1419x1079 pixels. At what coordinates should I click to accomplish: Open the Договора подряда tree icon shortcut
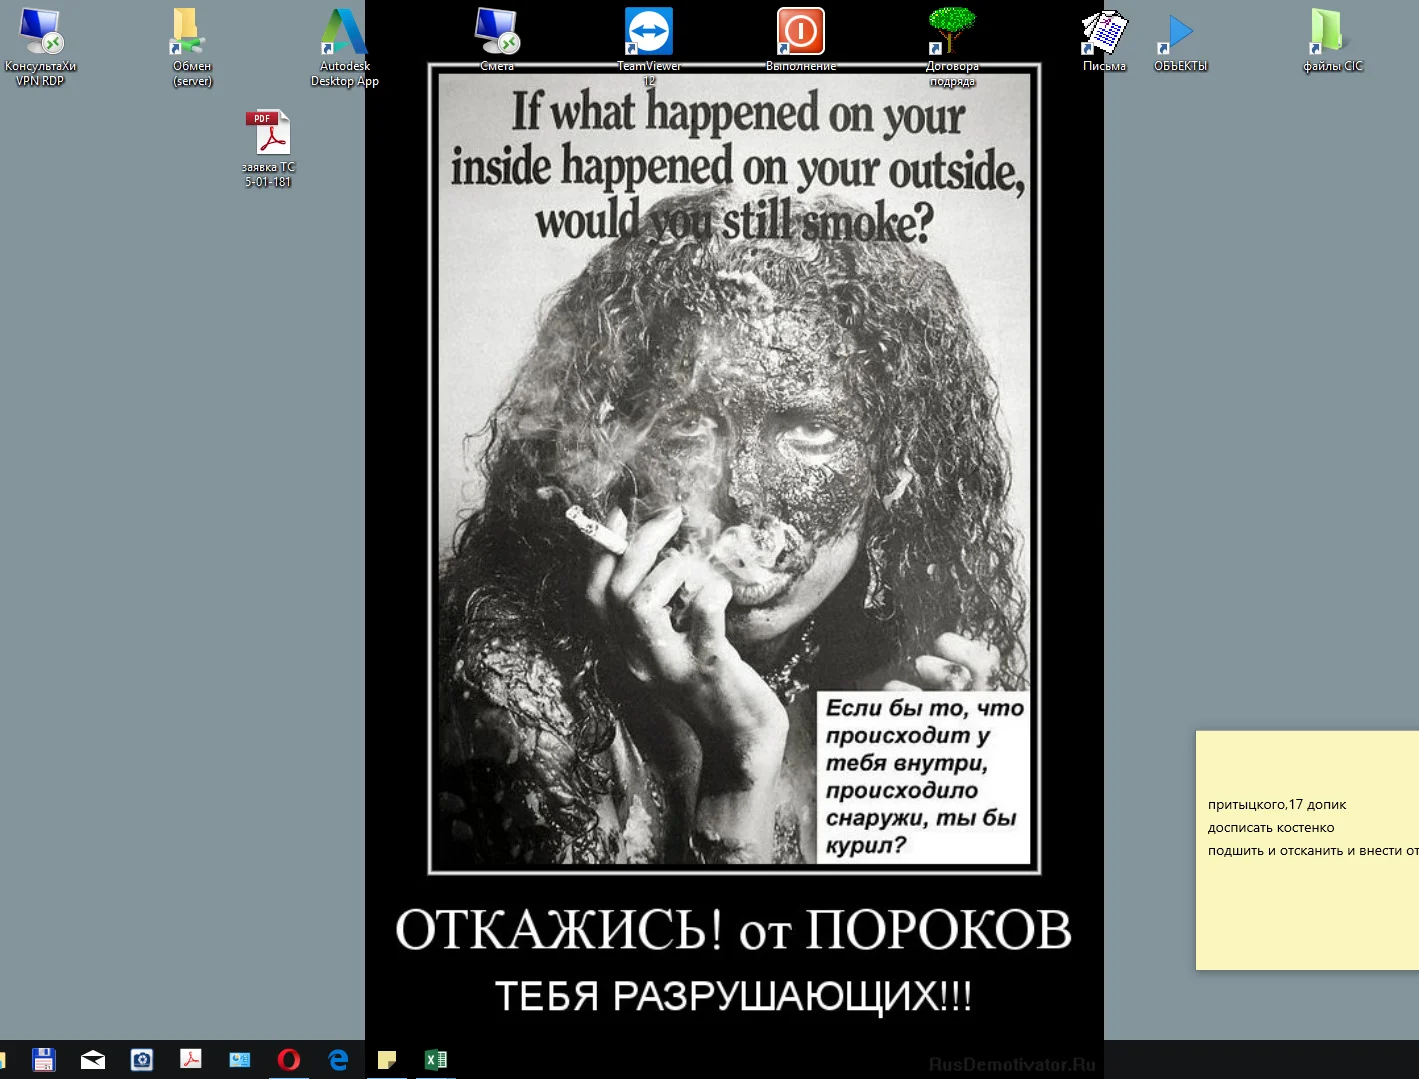pos(951,33)
